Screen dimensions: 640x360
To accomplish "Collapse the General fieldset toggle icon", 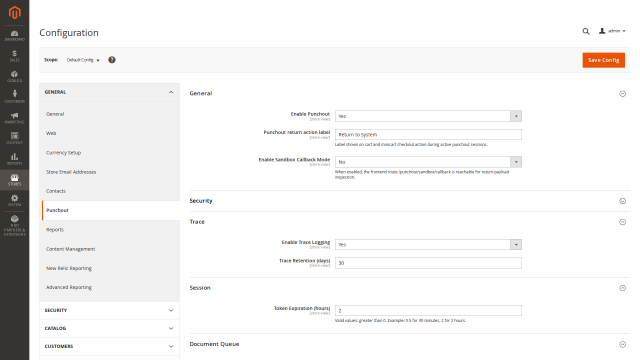I will coord(622,93).
